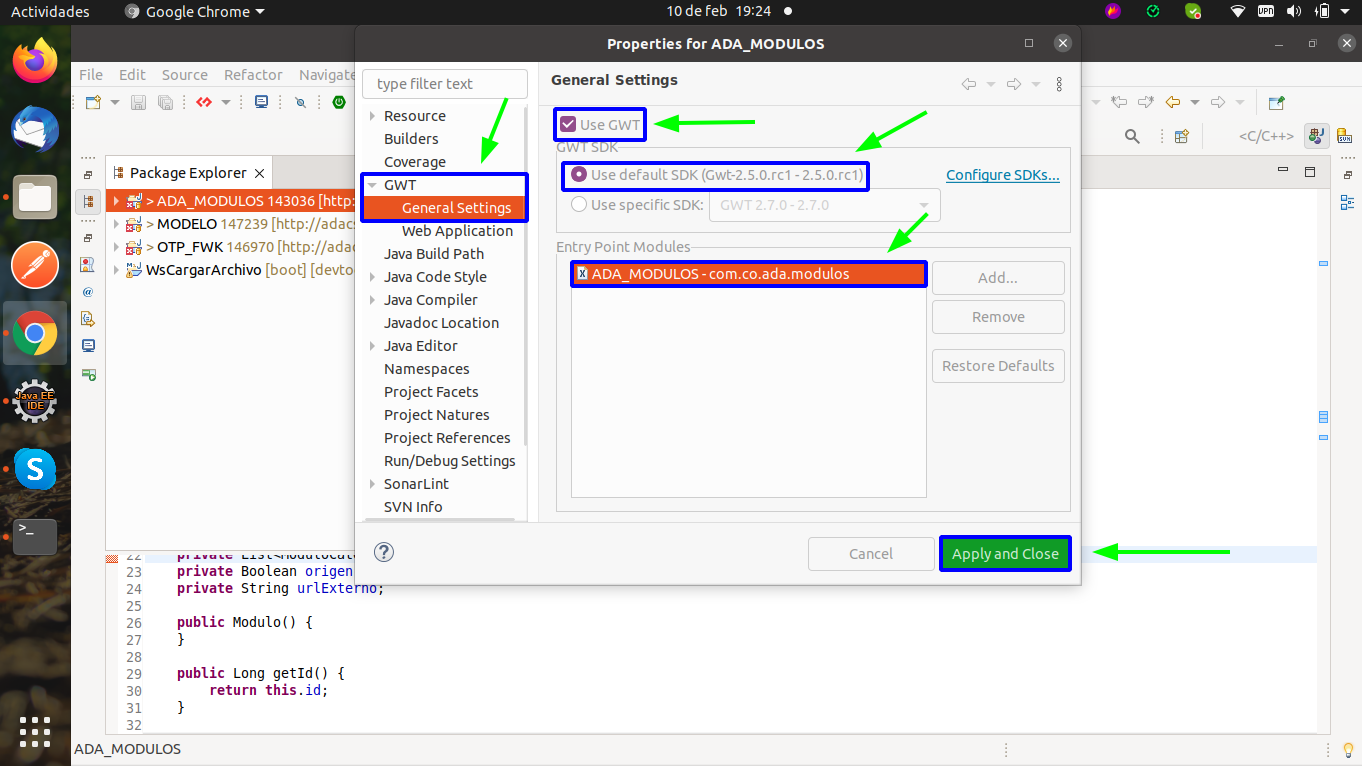
Task: Open the Show Applications grid icon
Action: [35, 732]
